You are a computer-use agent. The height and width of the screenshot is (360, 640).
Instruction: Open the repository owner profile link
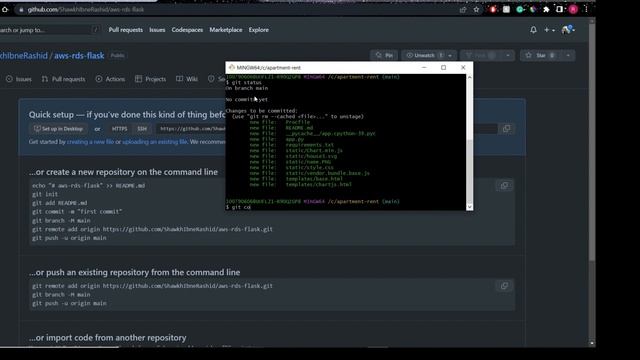(x=24, y=56)
